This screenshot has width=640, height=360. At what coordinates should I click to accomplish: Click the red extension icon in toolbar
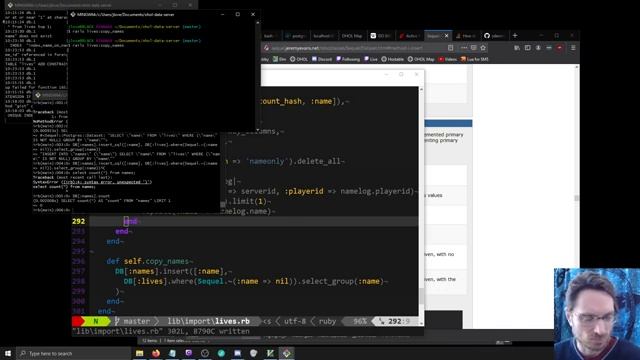tap(560, 48)
